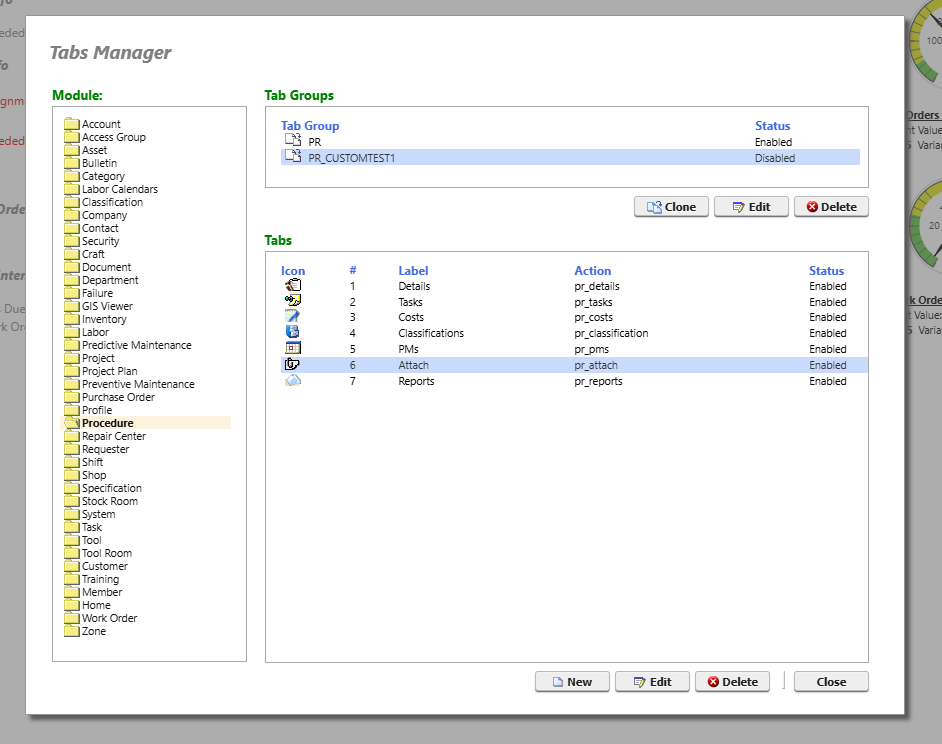The width and height of the screenshot is (942, 744).
Task: Click the Disabled status of PR_CUSTOMTEST1
Action: 775,158
